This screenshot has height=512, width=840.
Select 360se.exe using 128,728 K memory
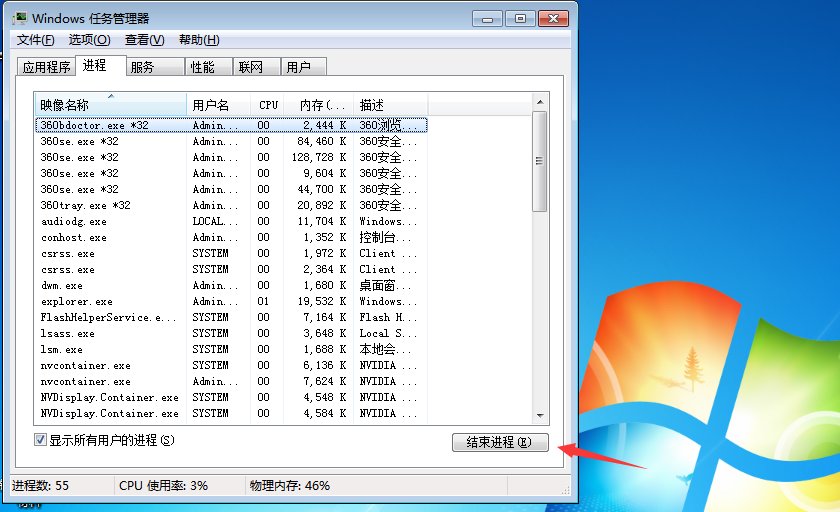point(231,157)
